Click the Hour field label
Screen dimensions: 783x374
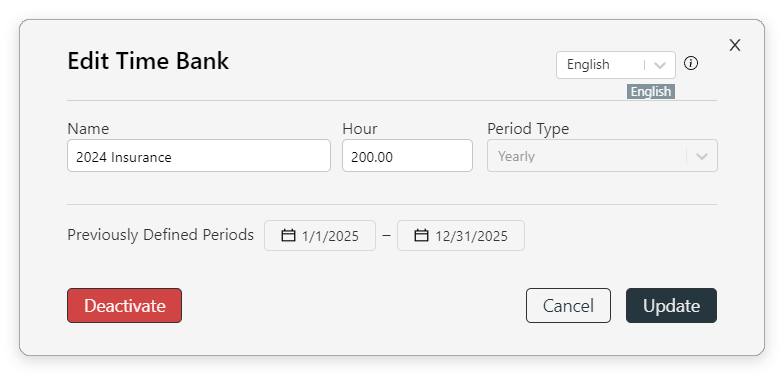[360, 129]
